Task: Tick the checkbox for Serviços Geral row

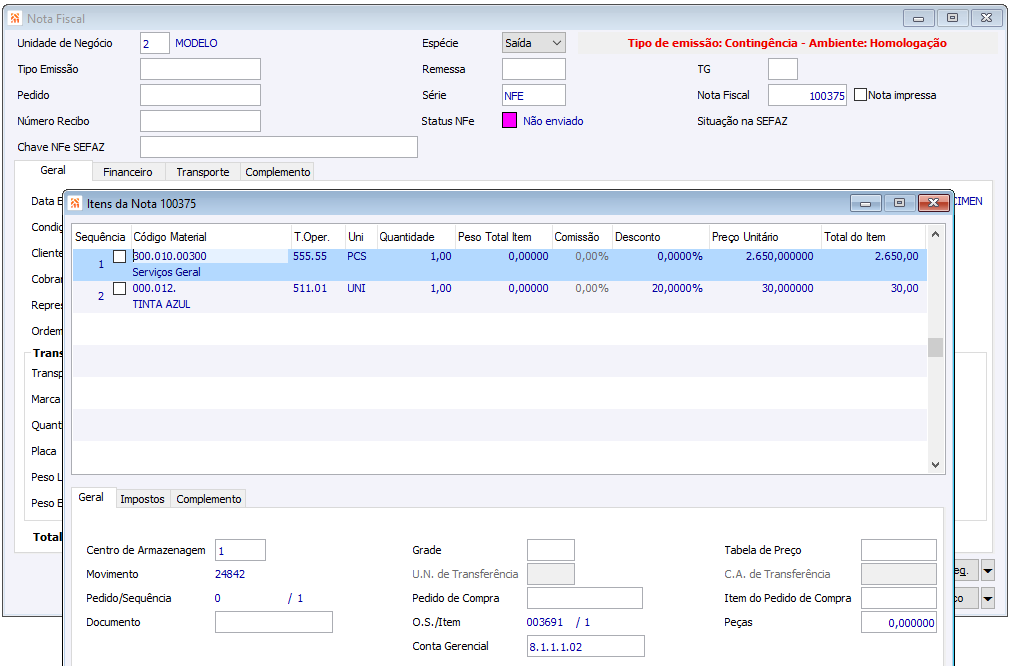Action: (x=120, y=257)
